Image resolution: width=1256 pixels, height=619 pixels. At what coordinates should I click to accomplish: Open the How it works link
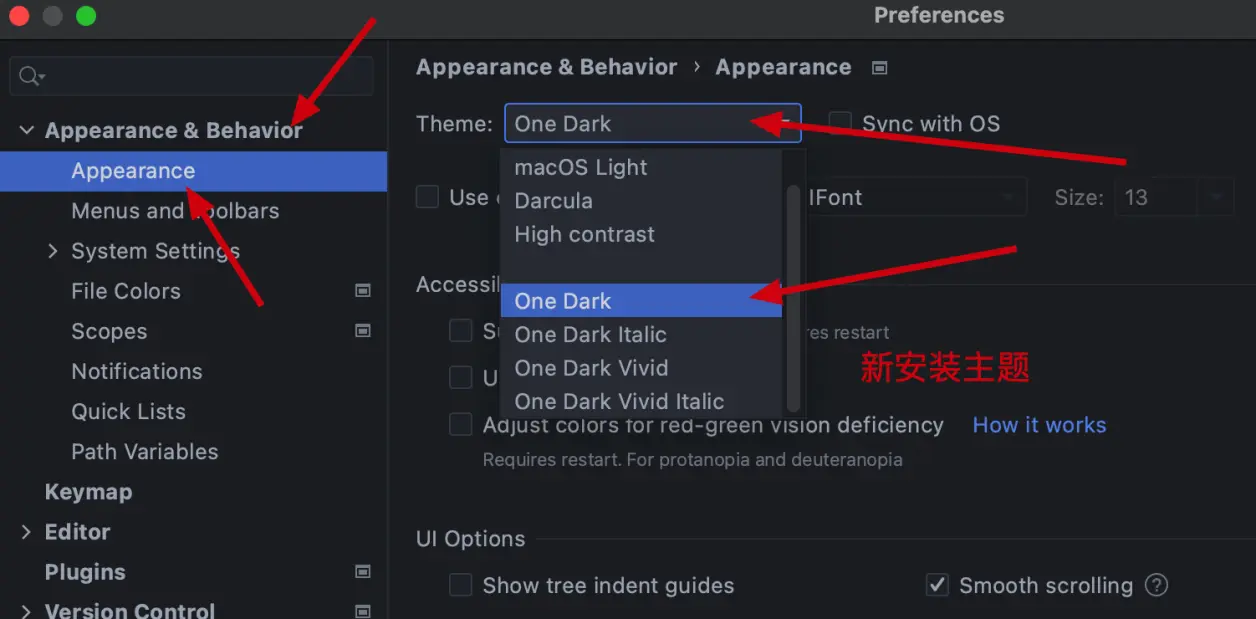point(1039,425)
